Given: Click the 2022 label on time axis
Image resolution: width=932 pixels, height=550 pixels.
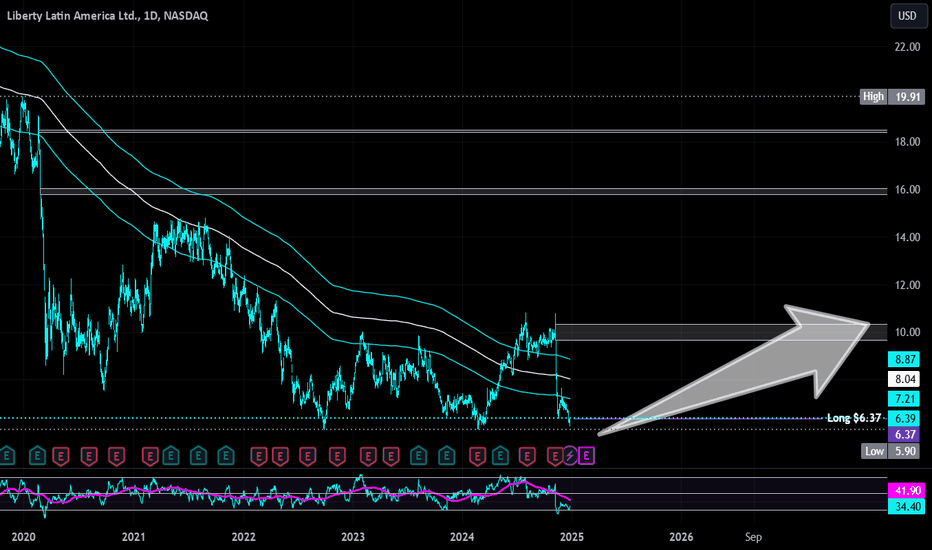Looking at the screenshot, I should (x=243, y=537).
